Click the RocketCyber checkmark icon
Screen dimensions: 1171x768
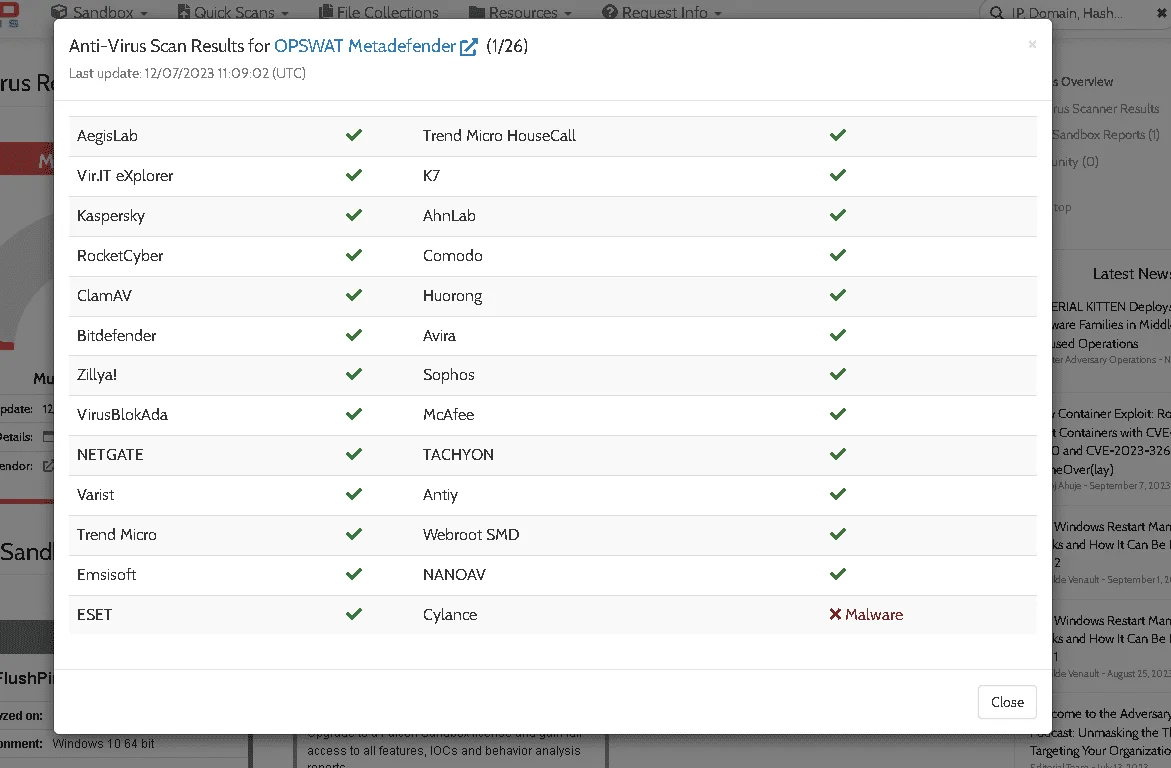pos(354,255)
